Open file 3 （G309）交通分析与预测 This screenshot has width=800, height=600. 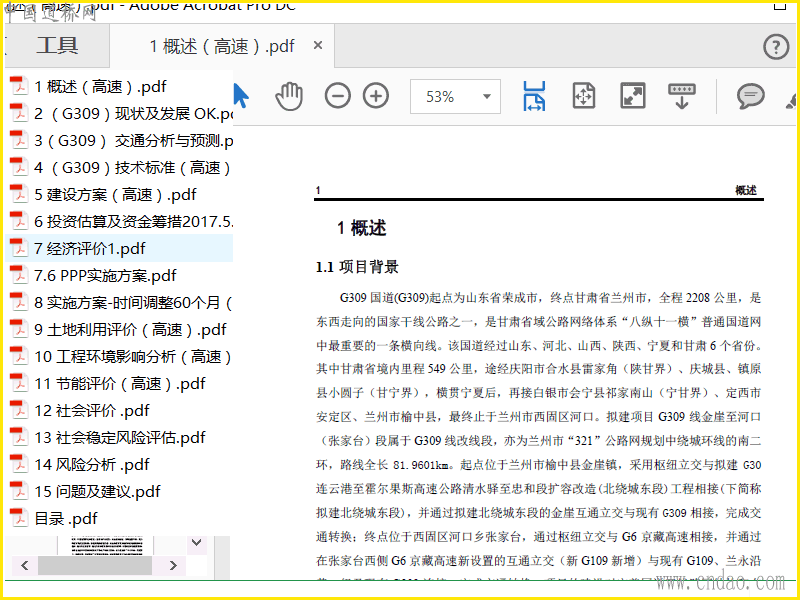coord(134,141)
